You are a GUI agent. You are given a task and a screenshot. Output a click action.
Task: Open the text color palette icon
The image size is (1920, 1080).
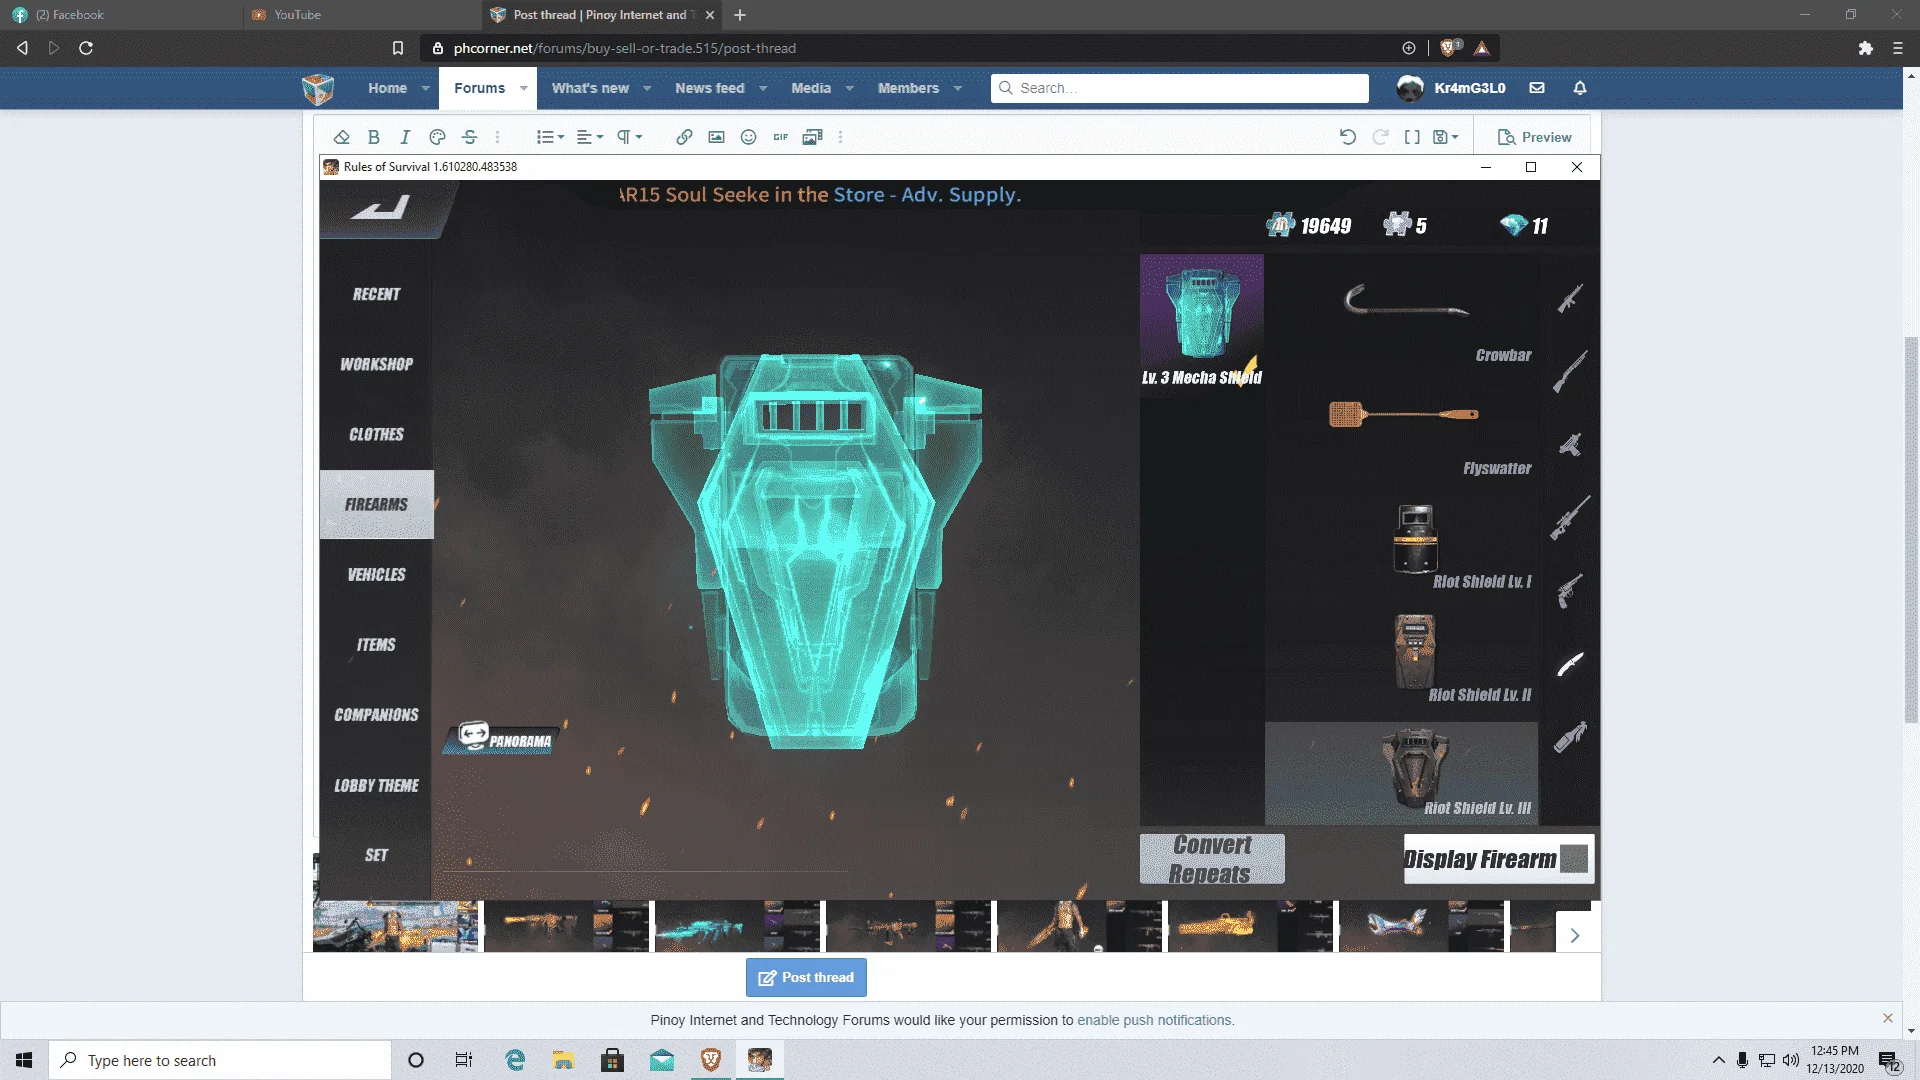[437, 137]
